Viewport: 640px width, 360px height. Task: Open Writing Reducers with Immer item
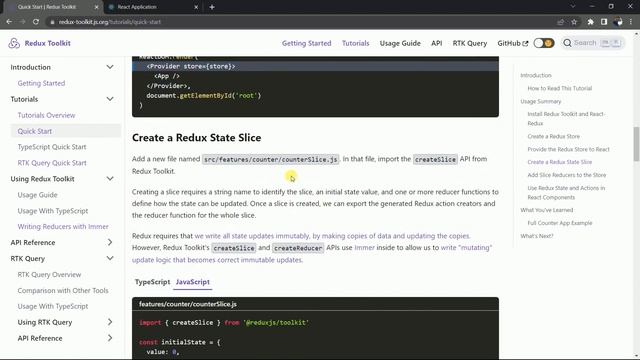63,227
